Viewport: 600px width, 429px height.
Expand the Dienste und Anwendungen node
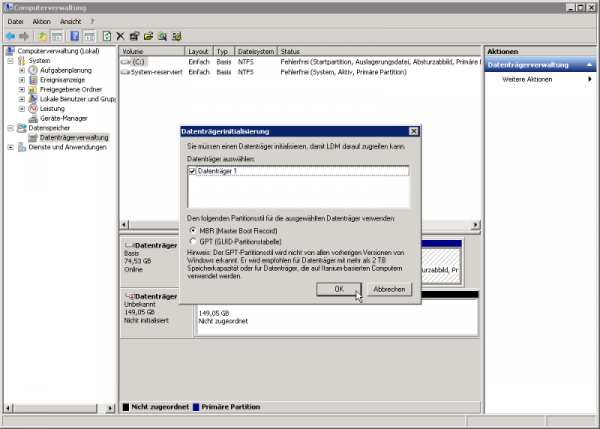tap(11, 147)
